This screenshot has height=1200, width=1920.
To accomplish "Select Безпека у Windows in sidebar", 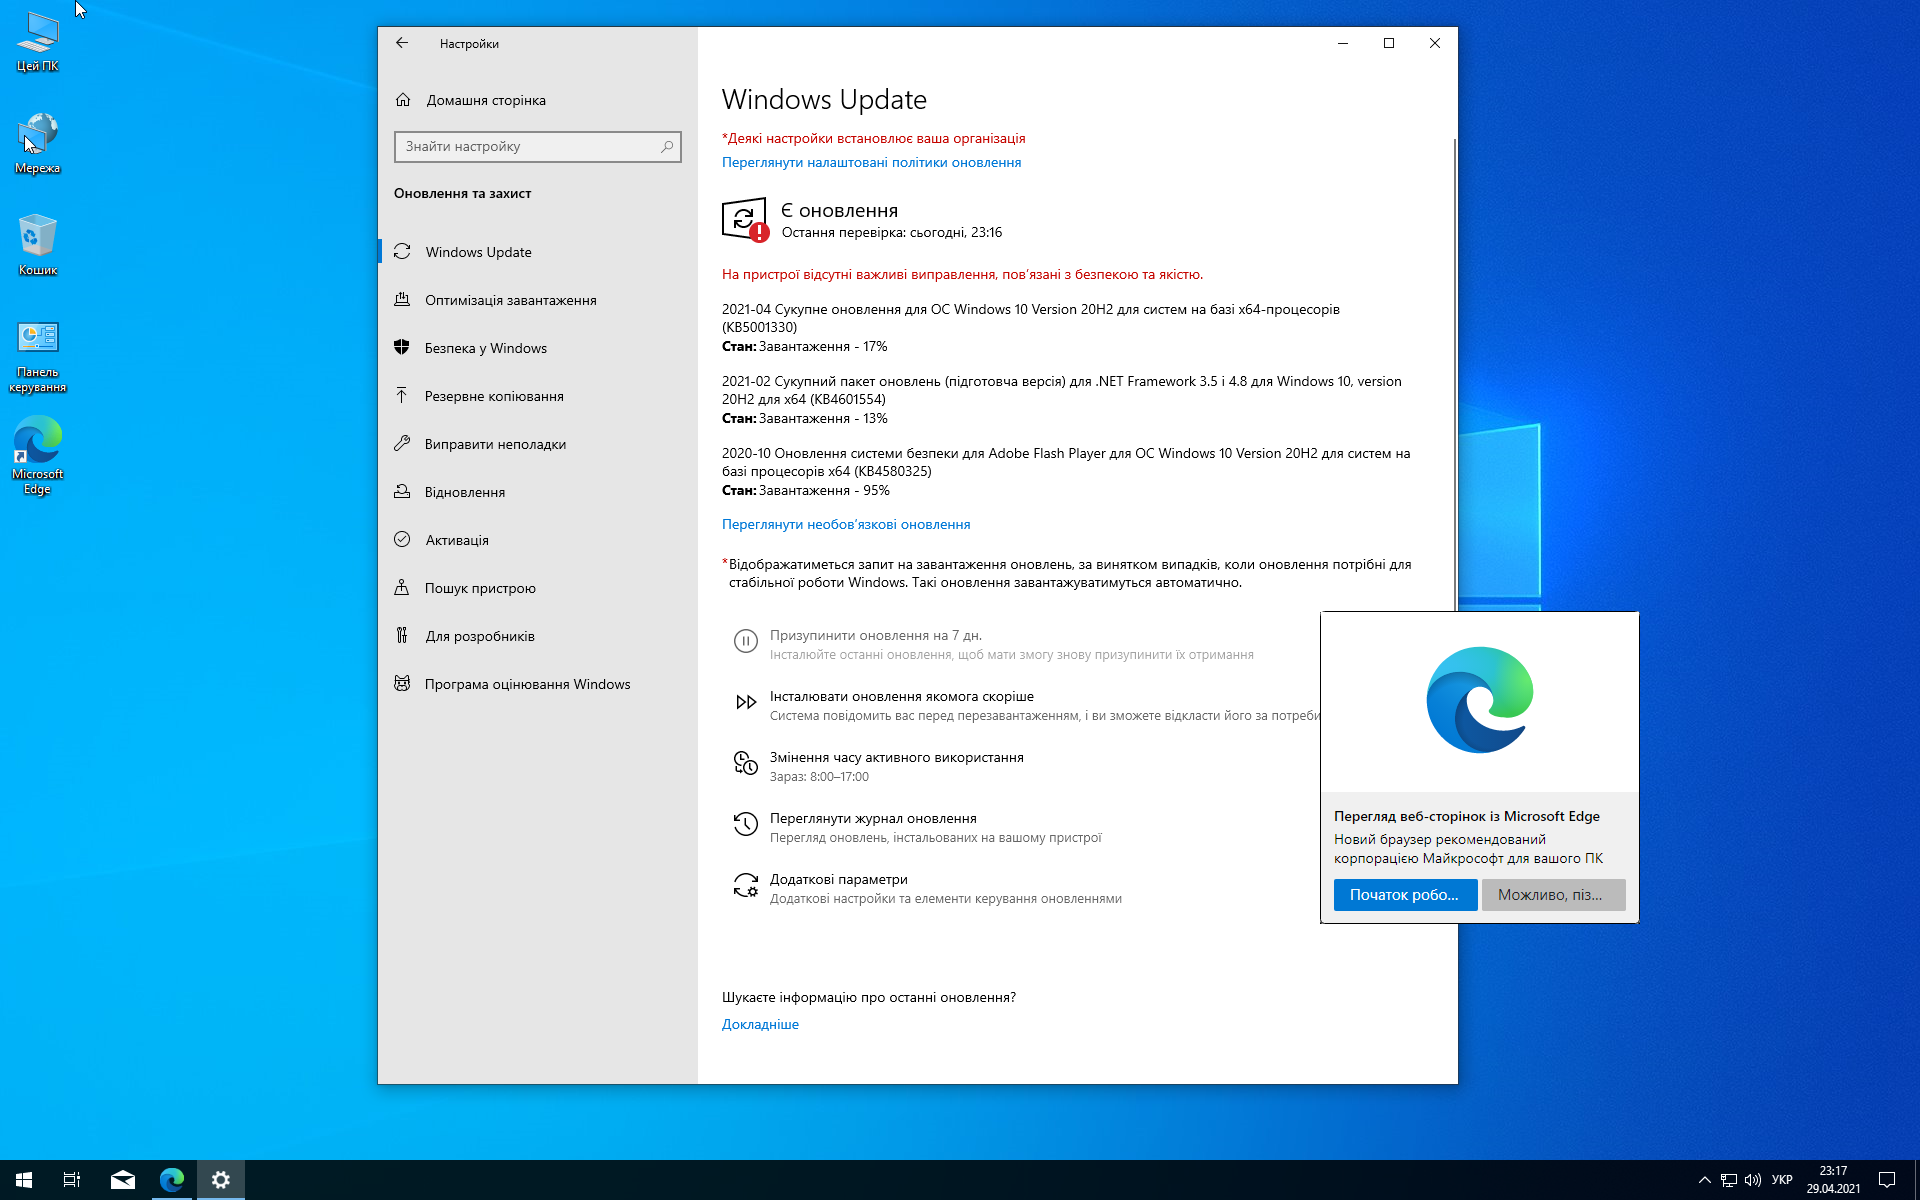I will click(x=486, y=348).
